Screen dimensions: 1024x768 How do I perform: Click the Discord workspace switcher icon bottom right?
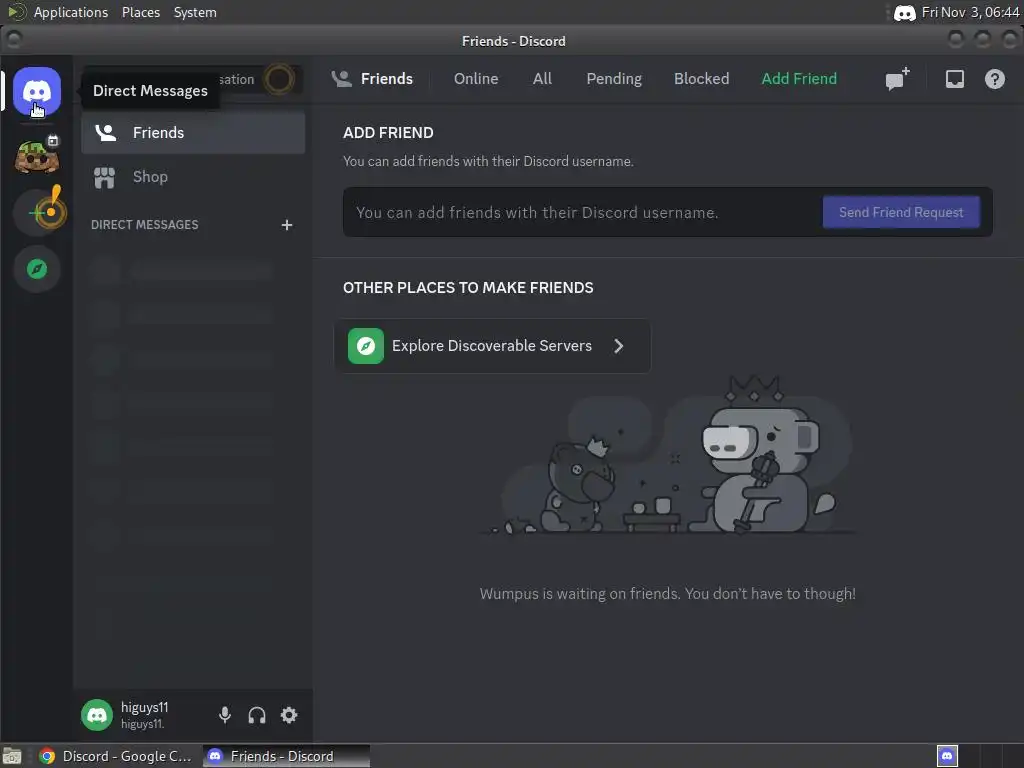[948, 756]
